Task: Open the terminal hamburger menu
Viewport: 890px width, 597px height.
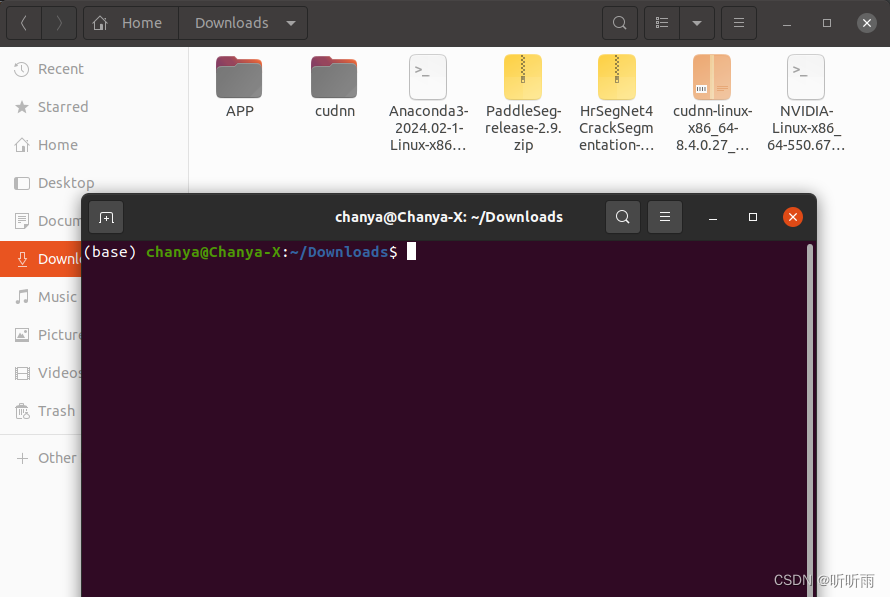Action: point(664,217)
